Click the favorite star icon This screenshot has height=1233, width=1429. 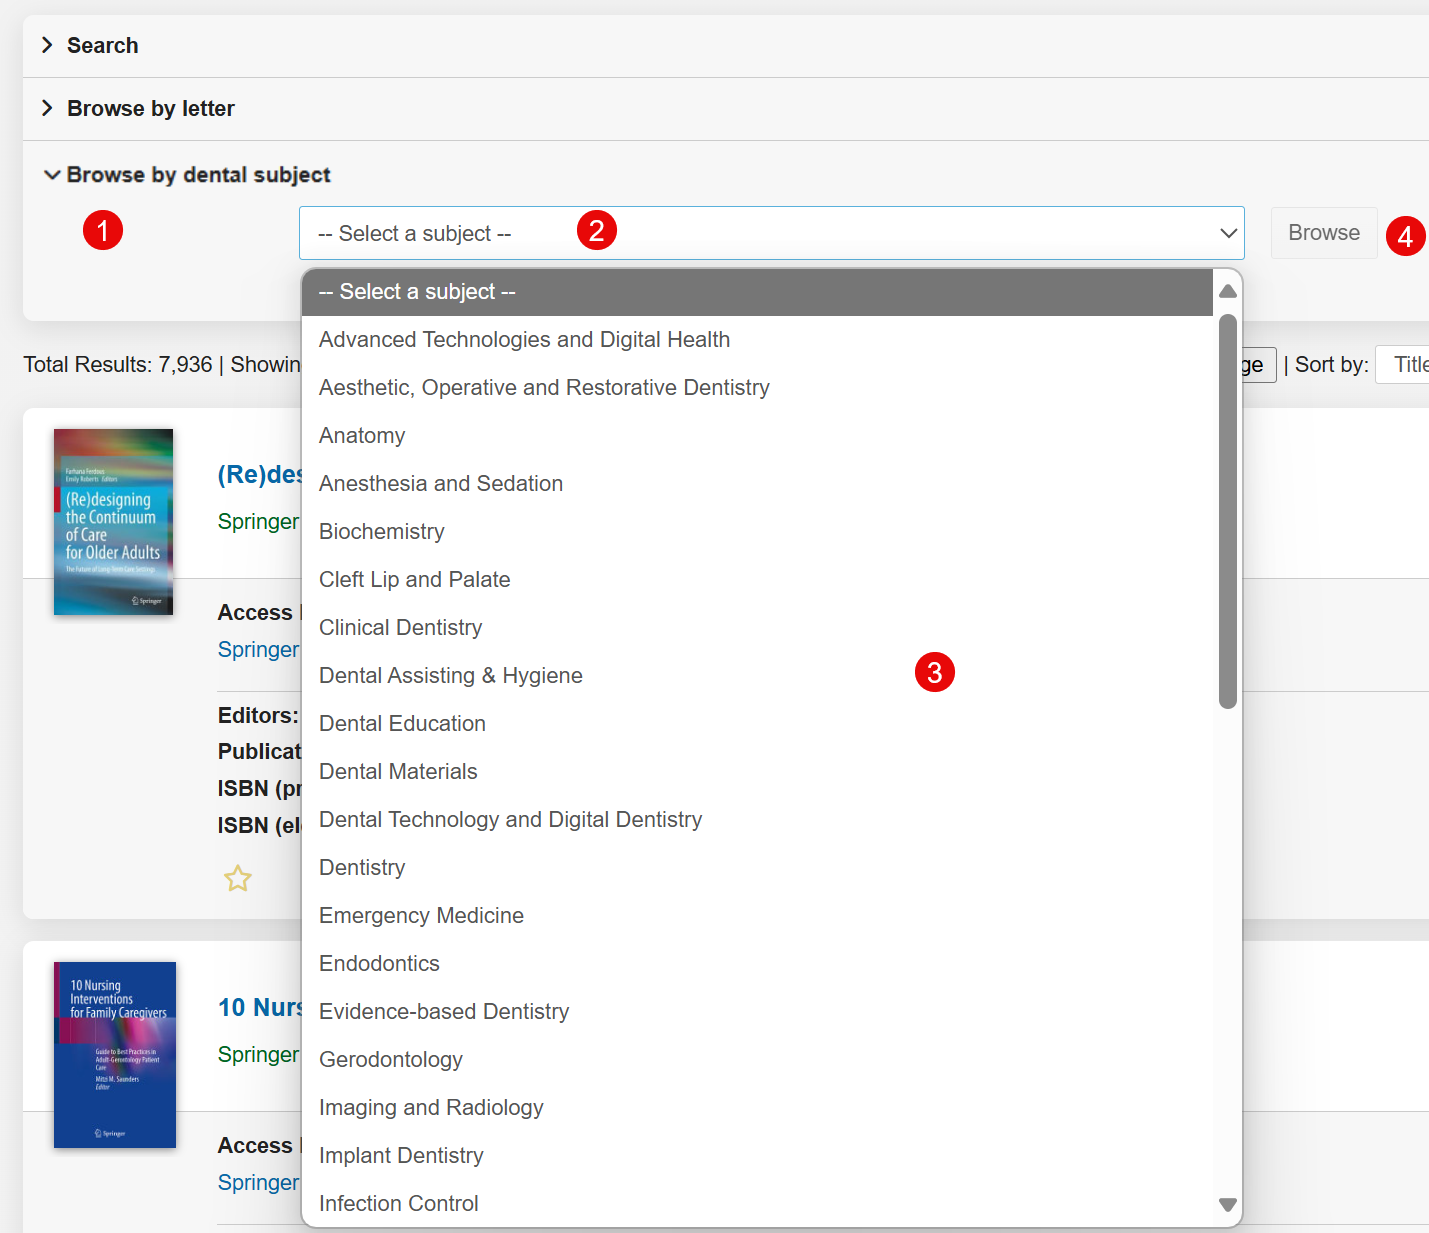[x=238, y=879]
